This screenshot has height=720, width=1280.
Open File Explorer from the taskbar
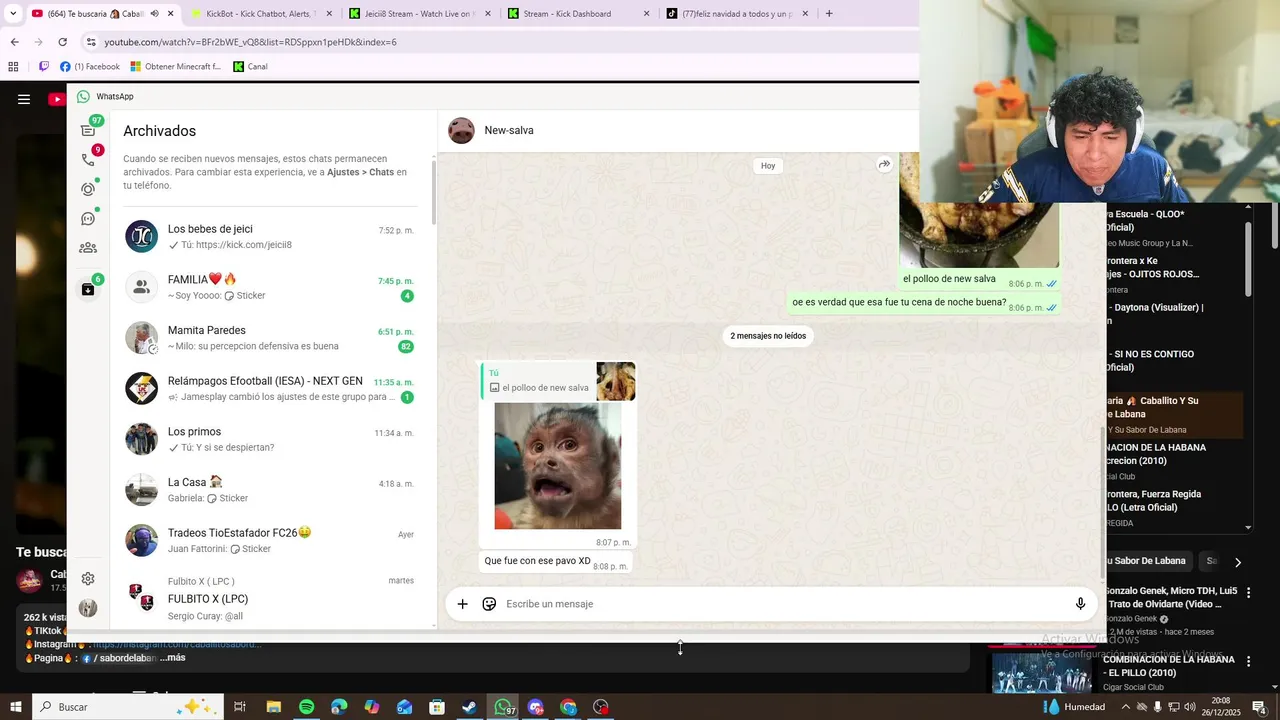[273, 707]
